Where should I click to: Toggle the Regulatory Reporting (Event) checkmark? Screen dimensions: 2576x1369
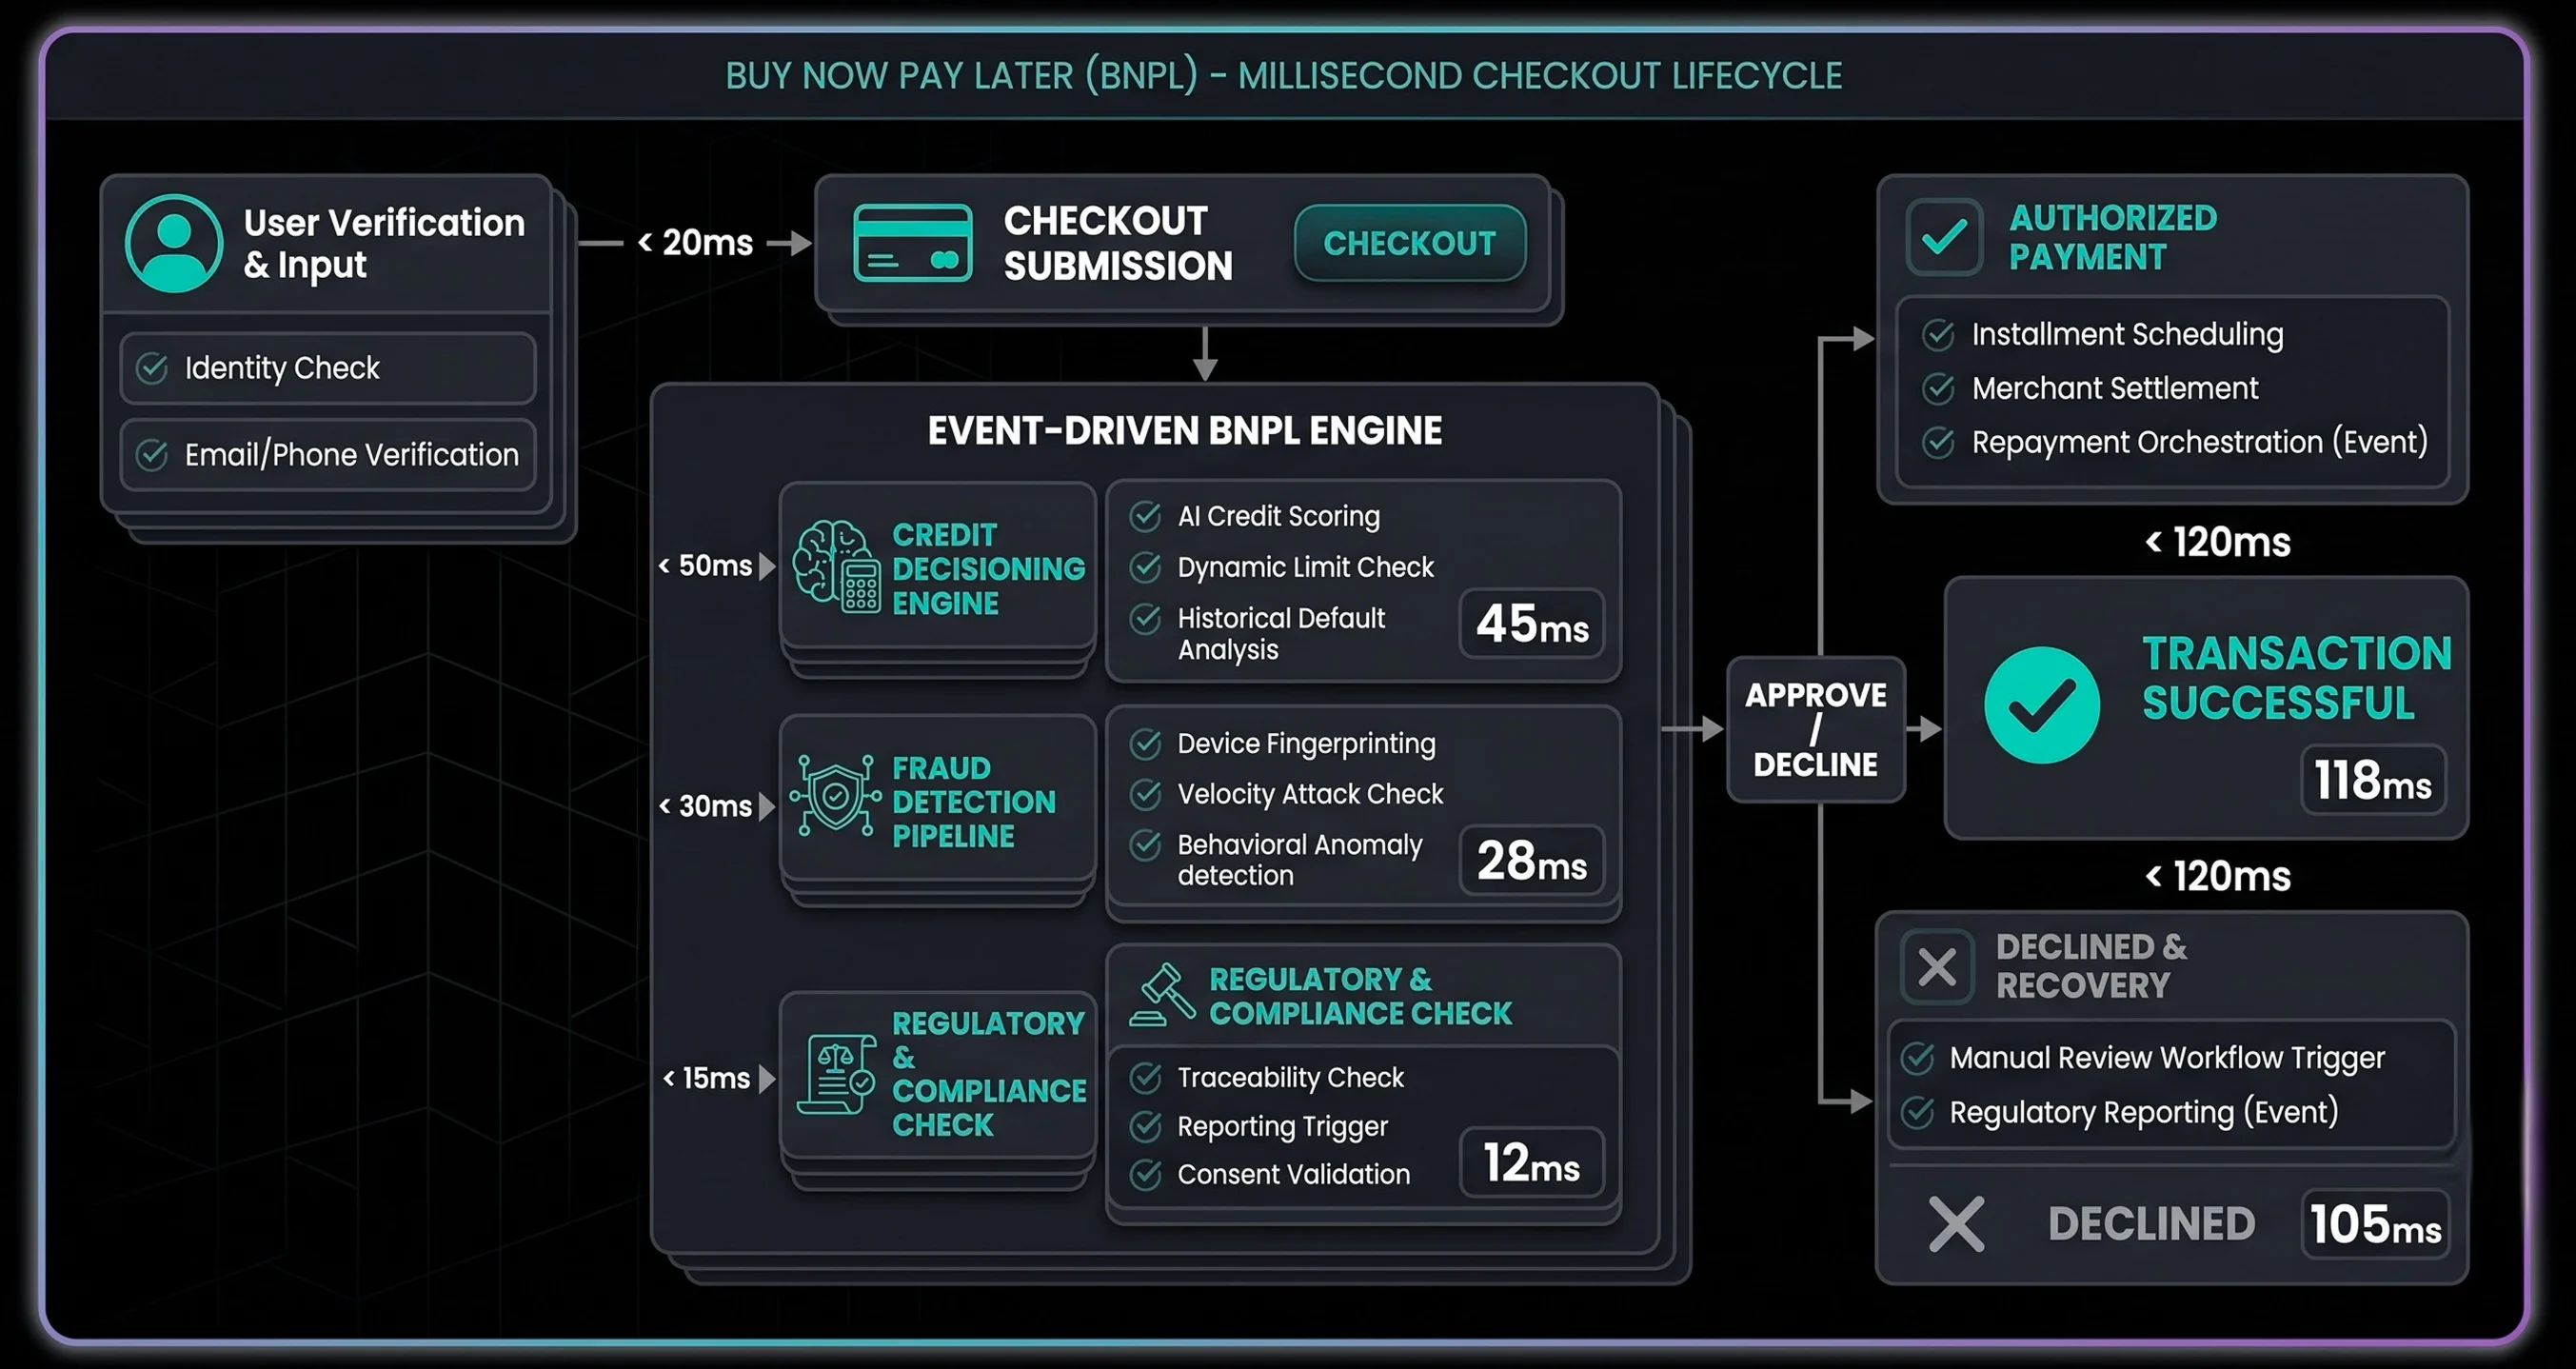tap(1917, 1112)
